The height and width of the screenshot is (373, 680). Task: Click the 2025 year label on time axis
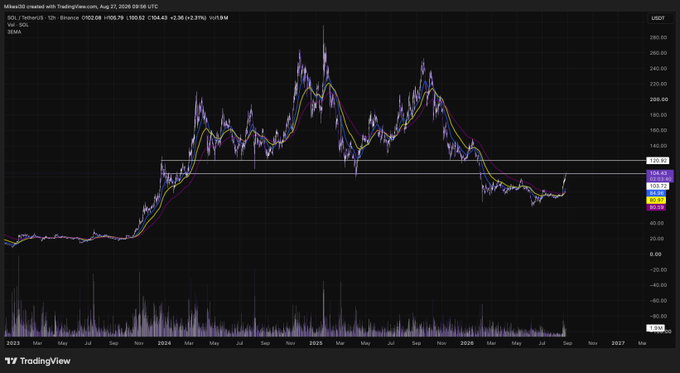pos(316,343)
